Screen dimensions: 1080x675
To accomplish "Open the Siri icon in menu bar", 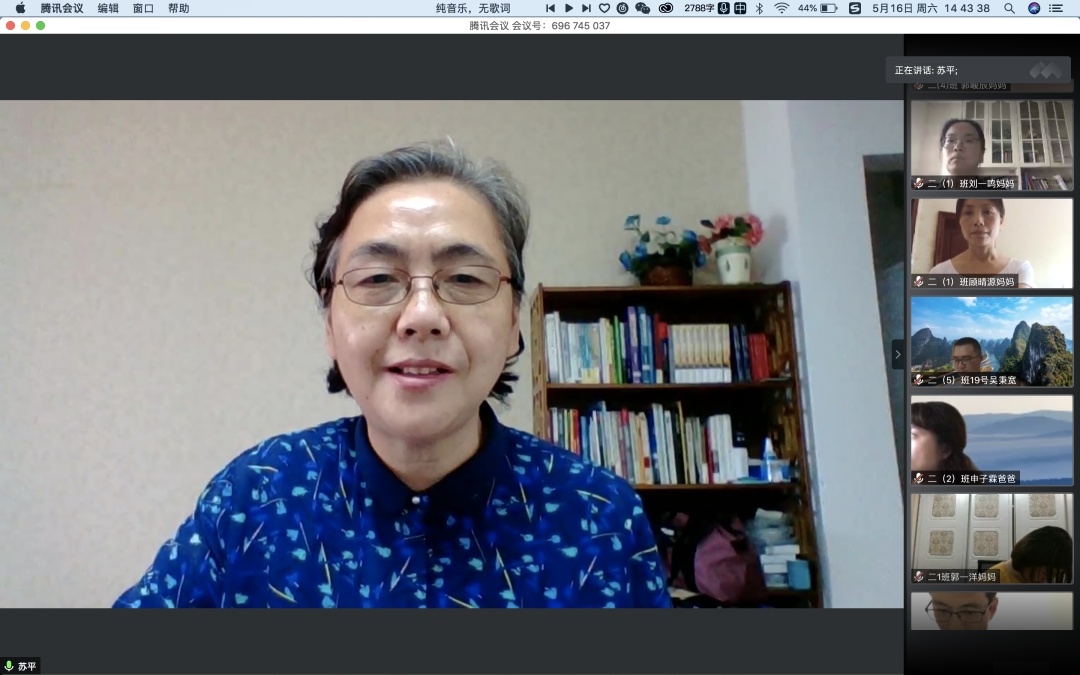I will 1034,8.
